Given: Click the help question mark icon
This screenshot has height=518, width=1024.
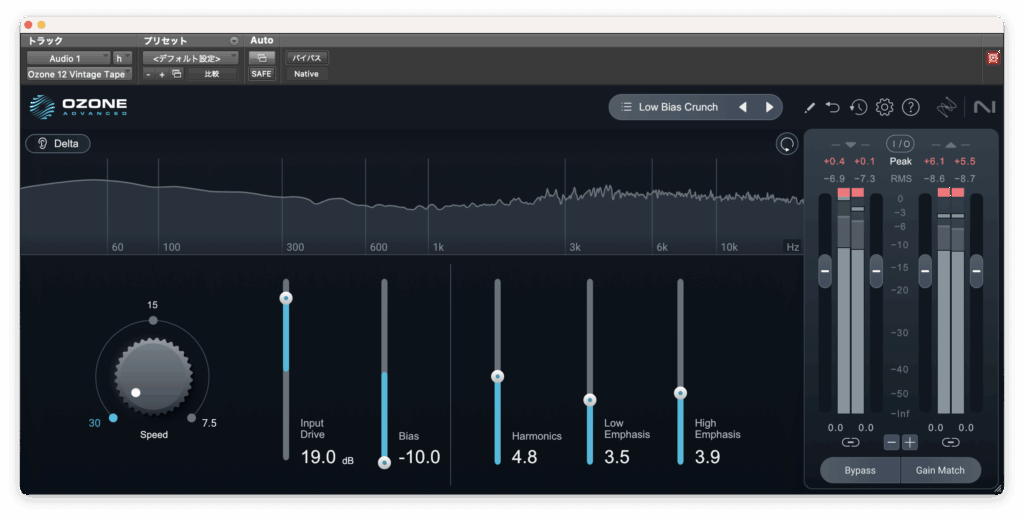Looking at the screenshot, I should 910,107.
